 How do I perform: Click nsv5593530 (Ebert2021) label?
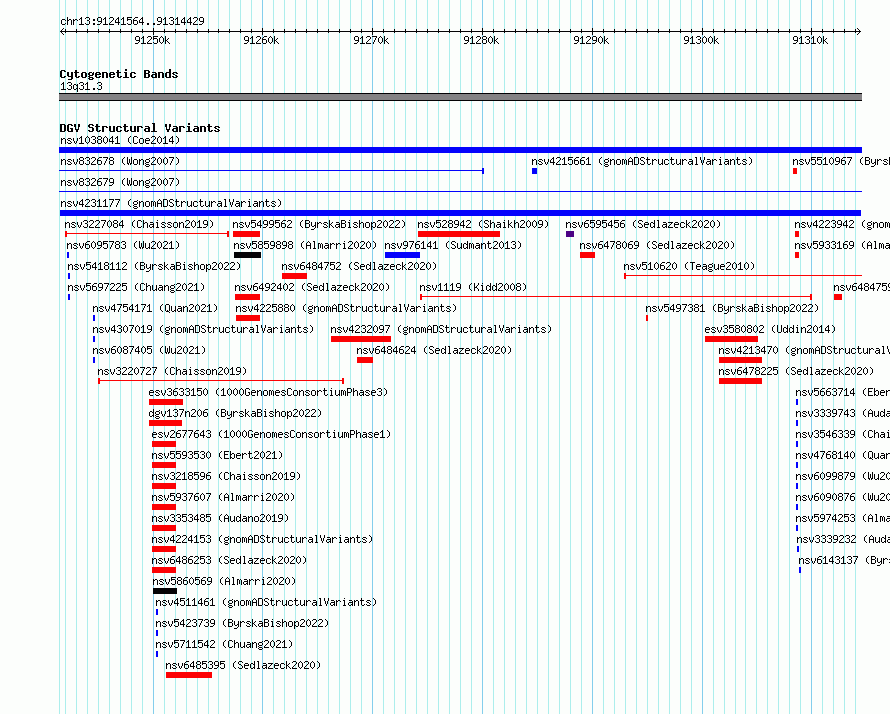point(217,455)
